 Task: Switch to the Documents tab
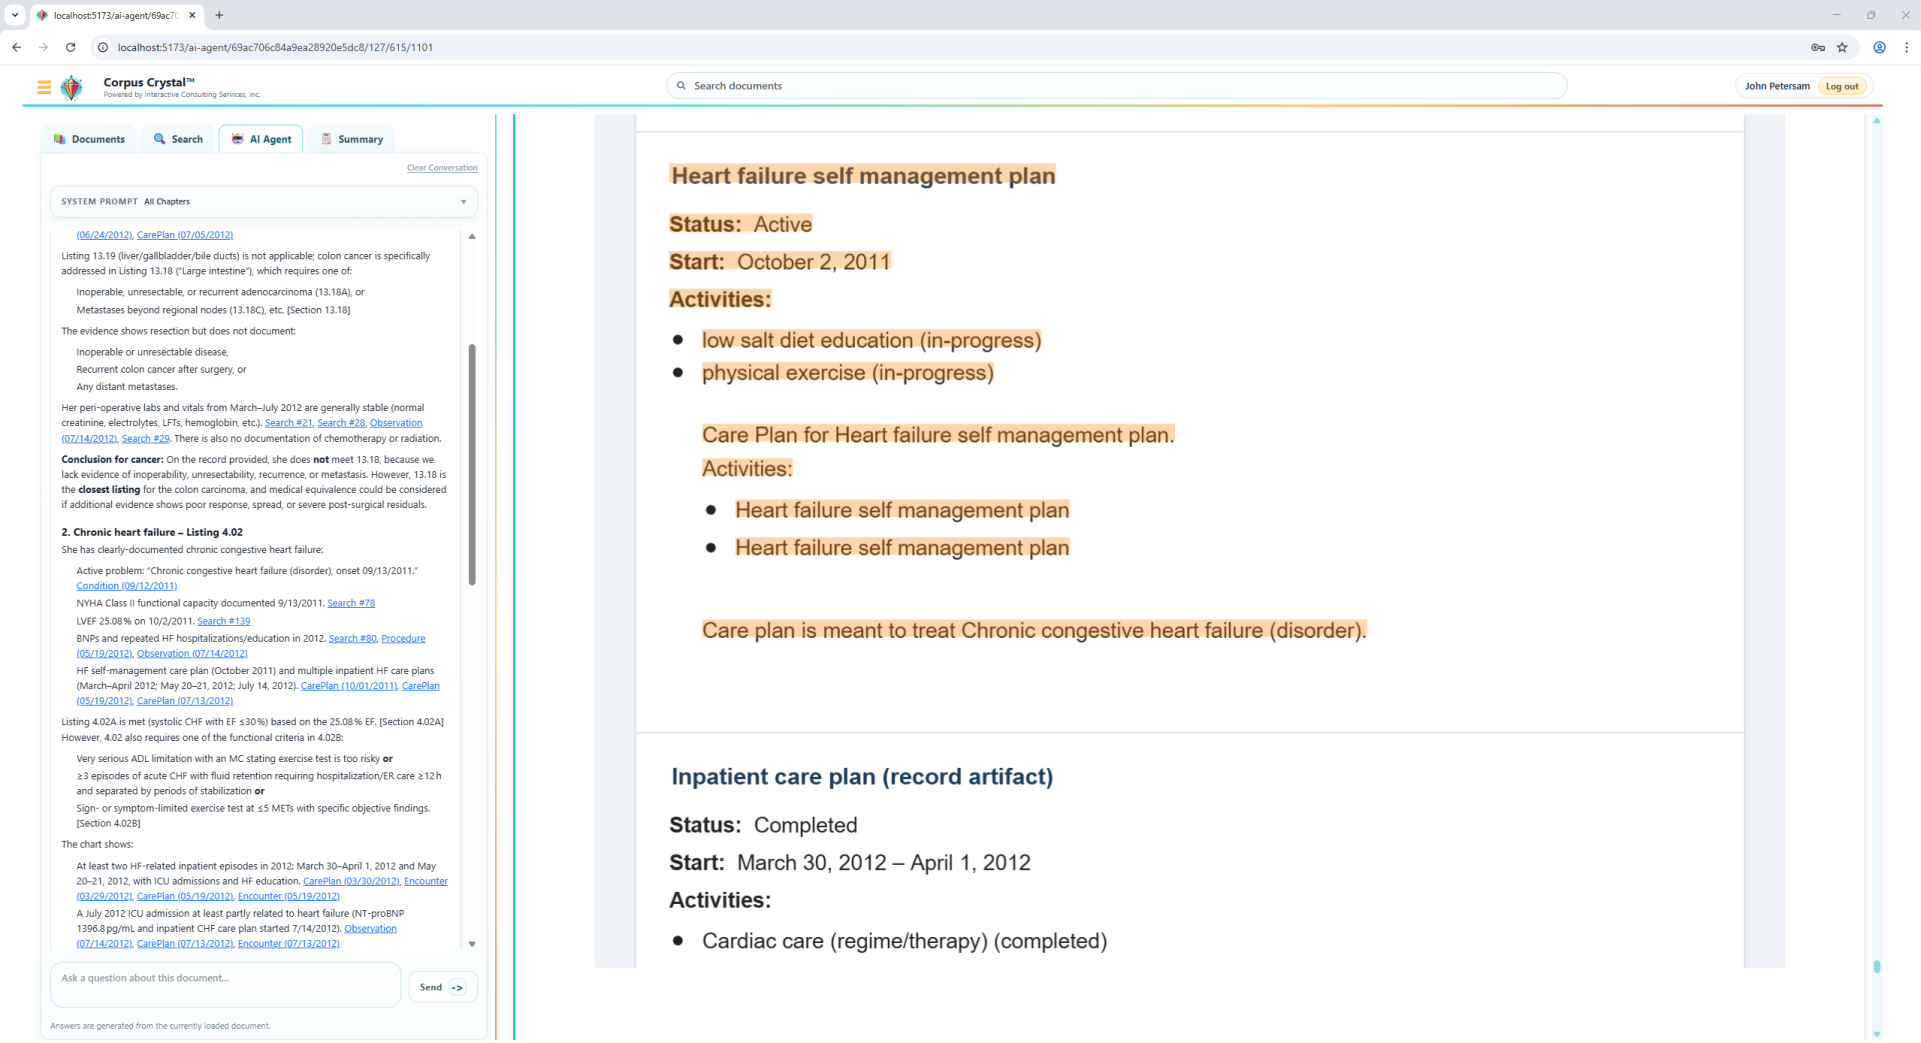(x=89, y=139)
